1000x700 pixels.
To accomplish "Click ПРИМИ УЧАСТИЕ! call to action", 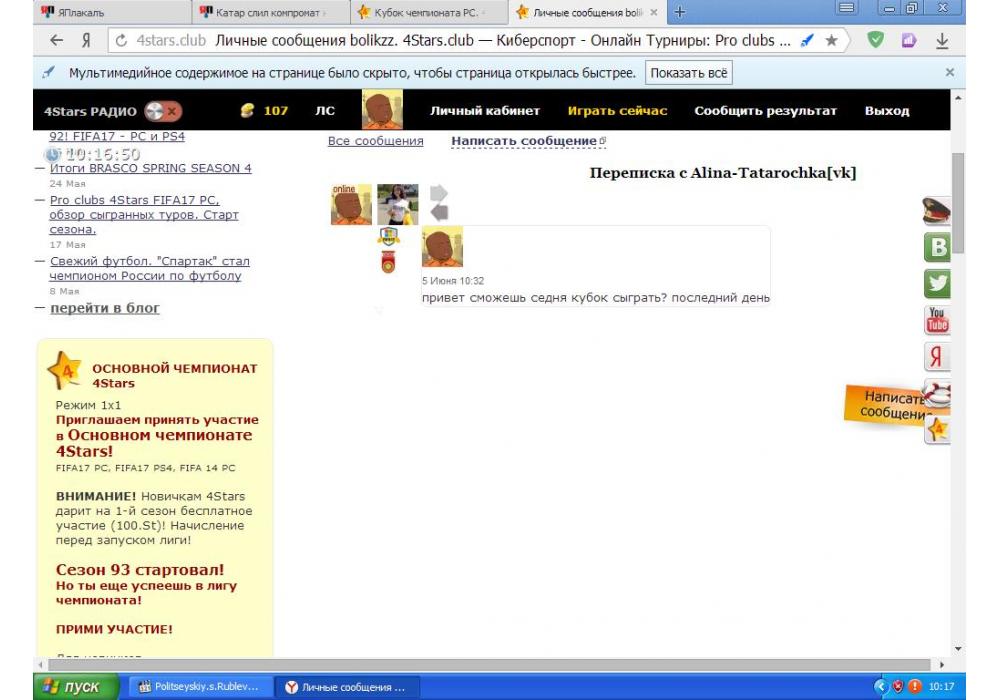I will coord(114,629).
